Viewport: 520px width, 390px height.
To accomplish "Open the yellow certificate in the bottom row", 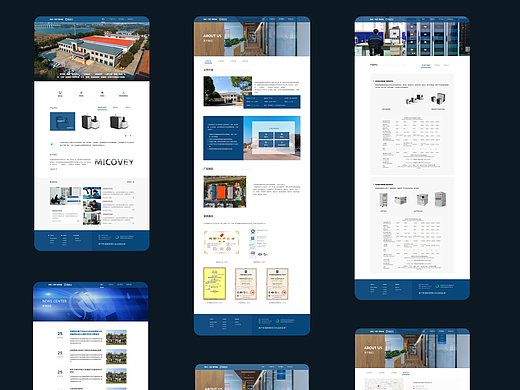I will pyautogui.click(x=214, y=284).
